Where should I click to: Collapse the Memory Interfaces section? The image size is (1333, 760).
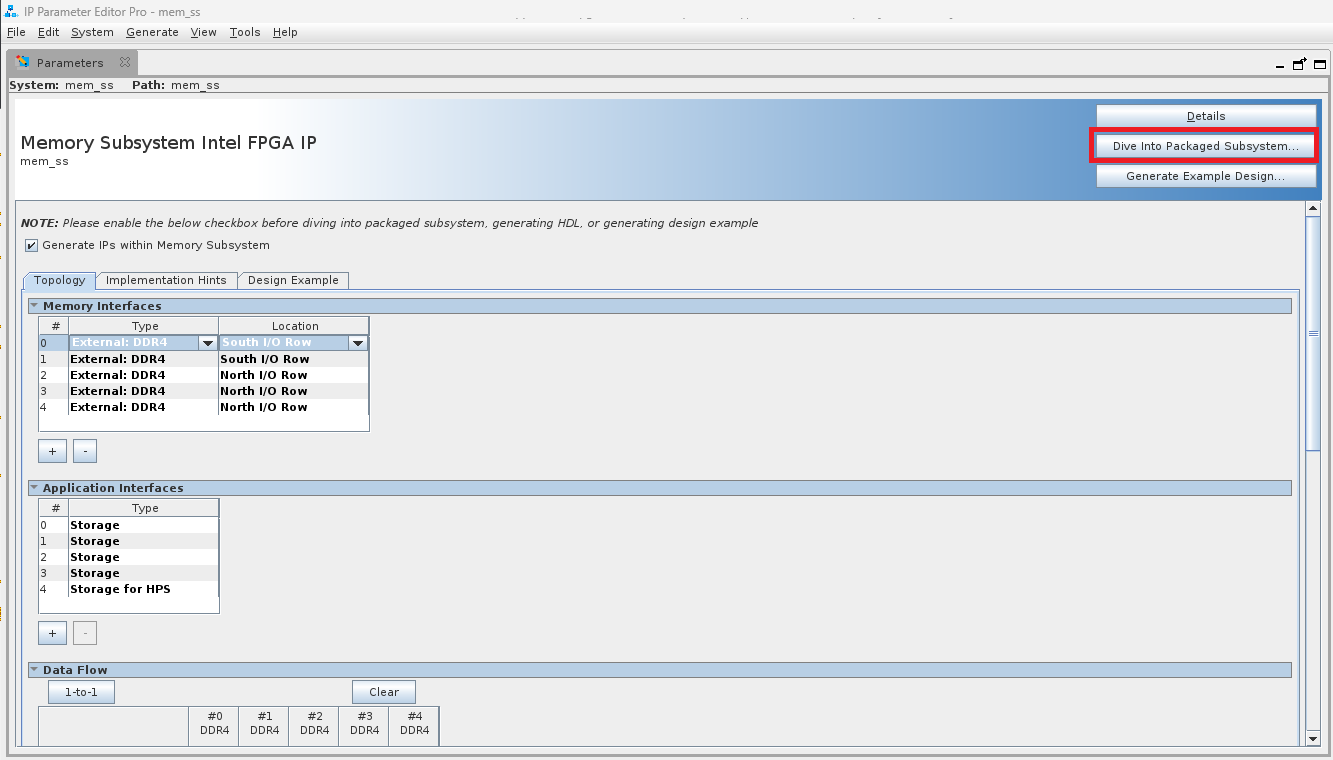[x=34, y=306]
